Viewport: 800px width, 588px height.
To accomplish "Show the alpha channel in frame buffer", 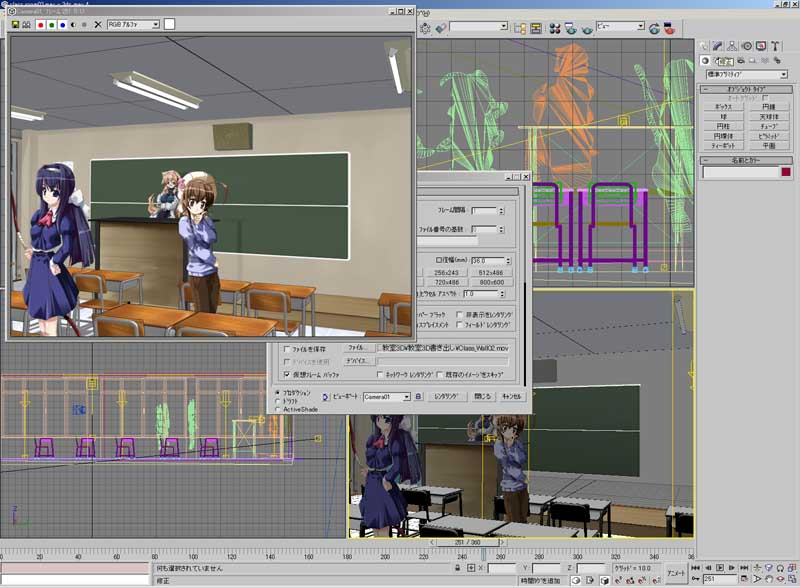I will tap(73, 24).
